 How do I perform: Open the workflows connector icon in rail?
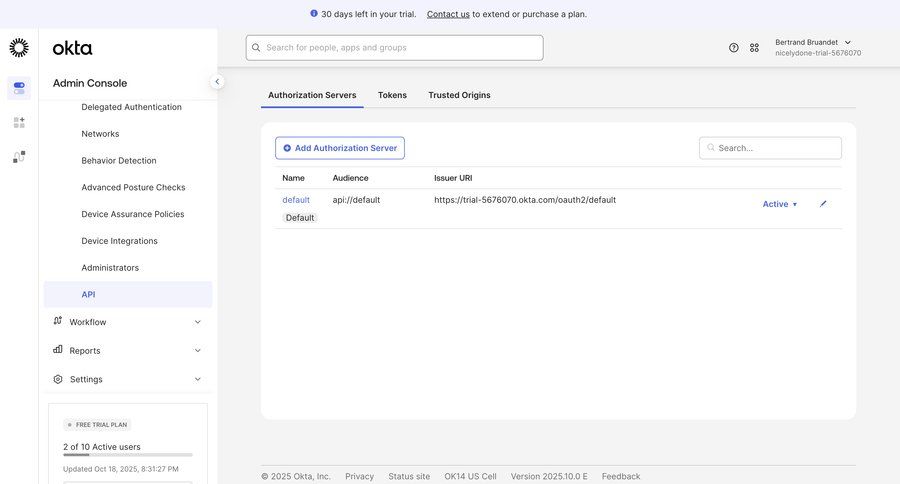[19, 157]
